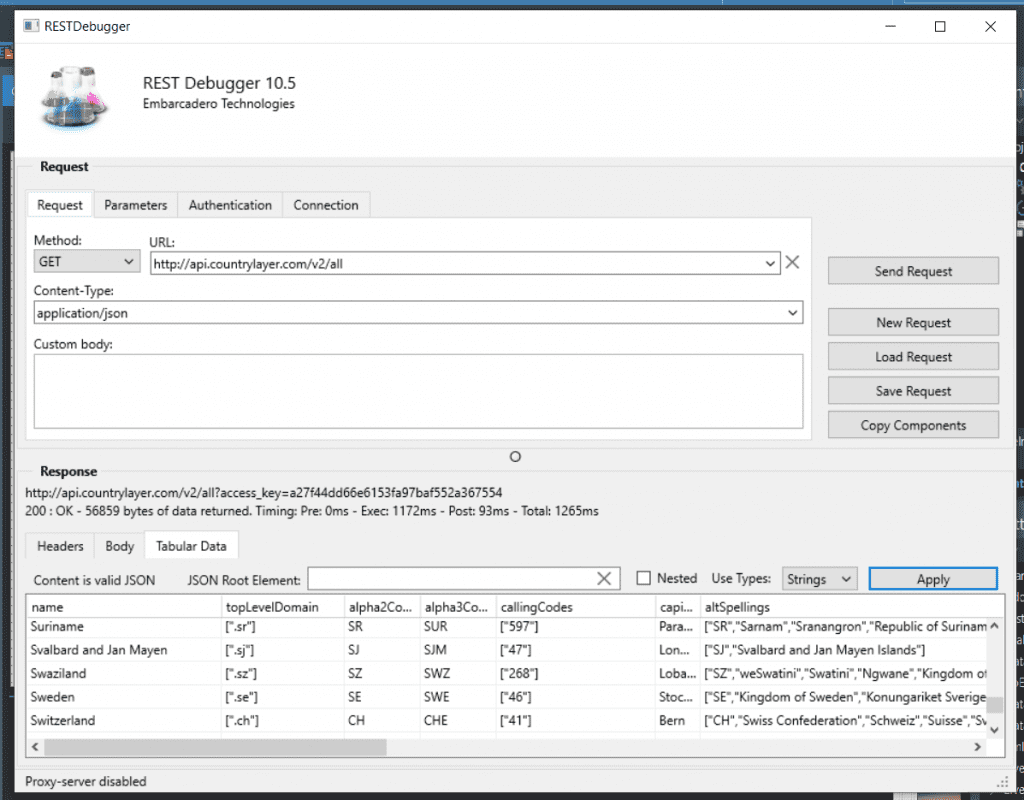Clear the URL field with the X icon
The width and height of the screenshot is (1024, 800).
792,263
